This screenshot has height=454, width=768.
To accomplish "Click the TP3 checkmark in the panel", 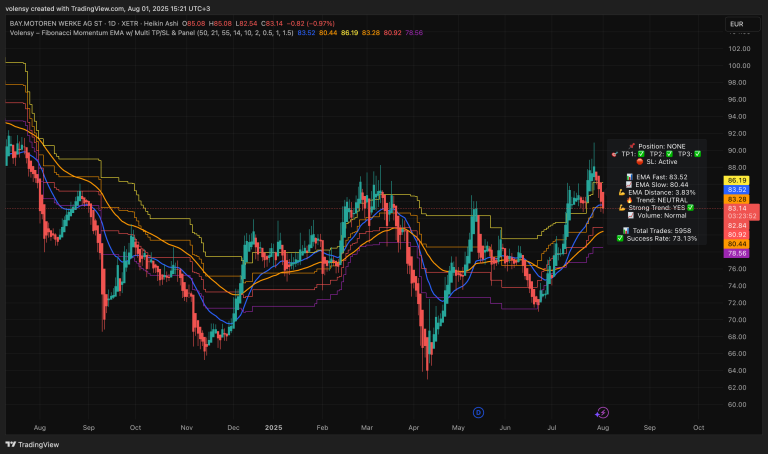I will [697, 154].
